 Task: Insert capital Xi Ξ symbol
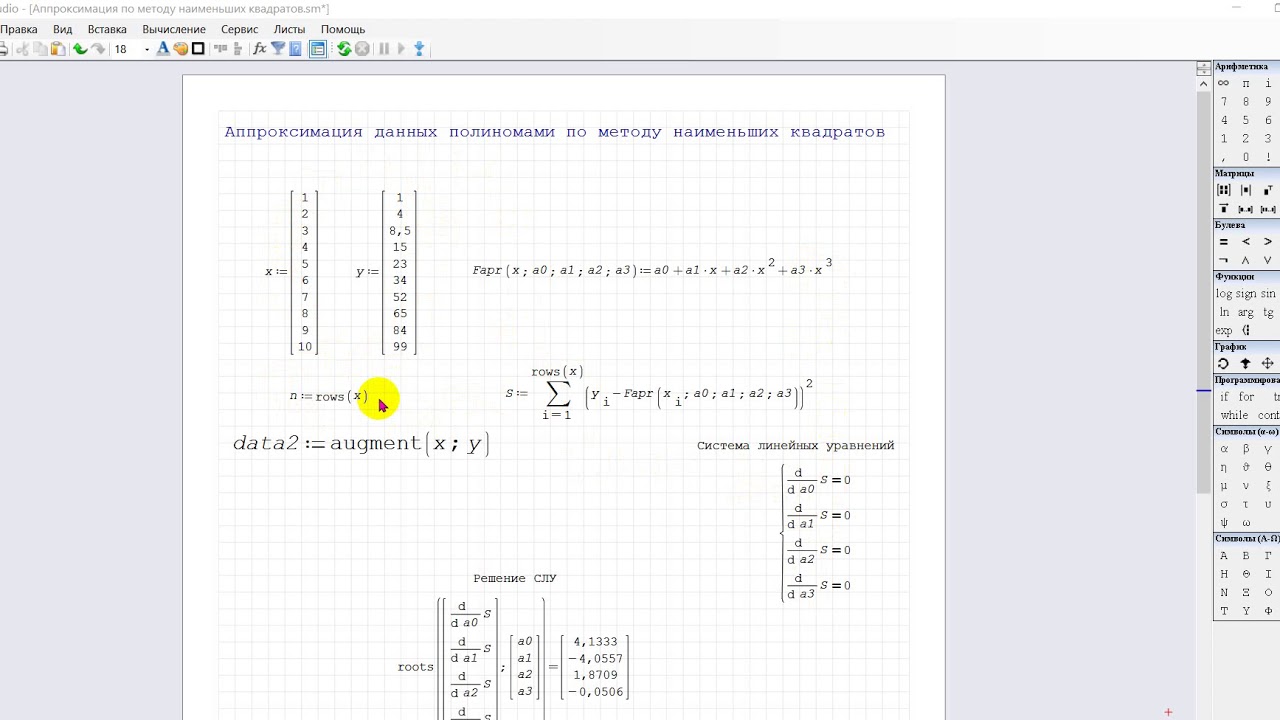tap(1246, 592)
